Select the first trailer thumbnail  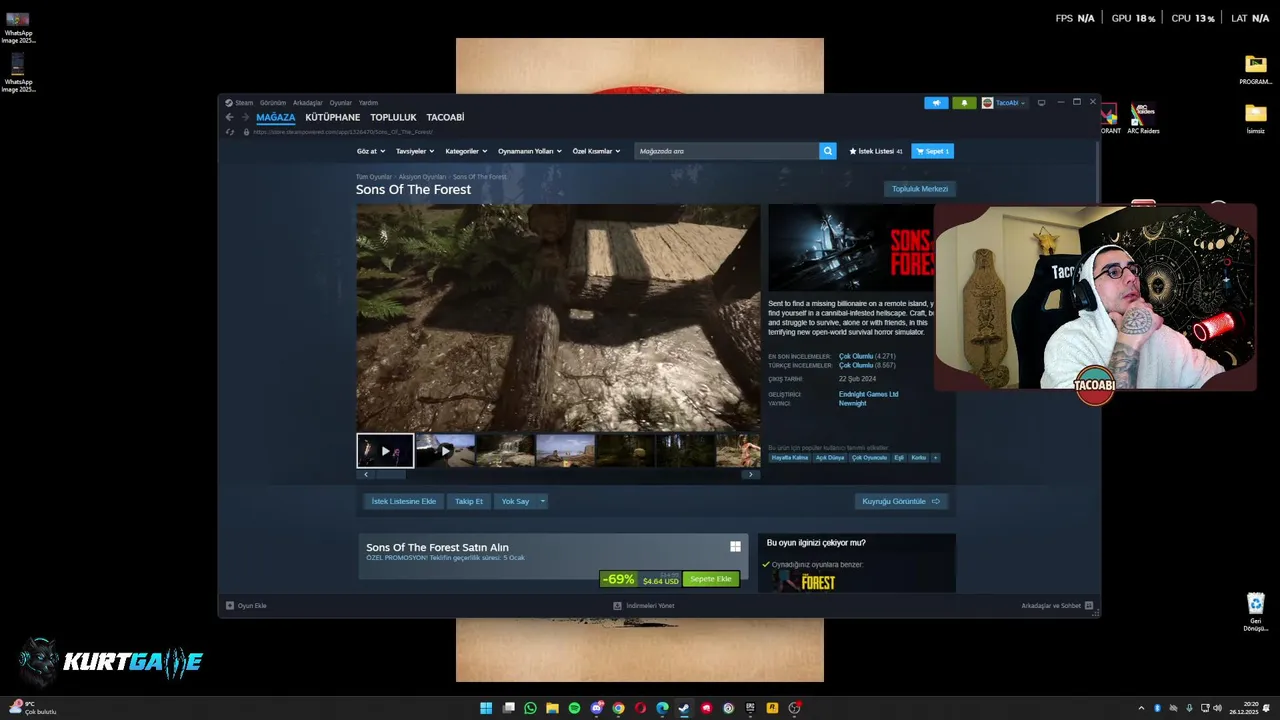pyautogui.click(x=385, y=450)
